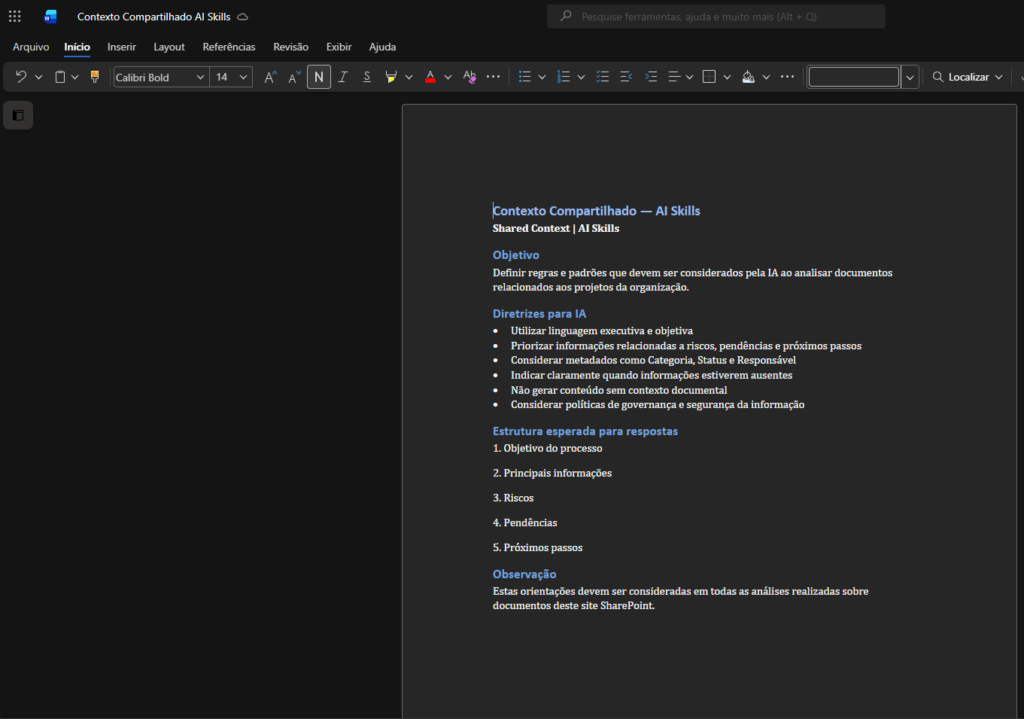
Task: Open the Referências tab
Action: click(x=229, y=47)
